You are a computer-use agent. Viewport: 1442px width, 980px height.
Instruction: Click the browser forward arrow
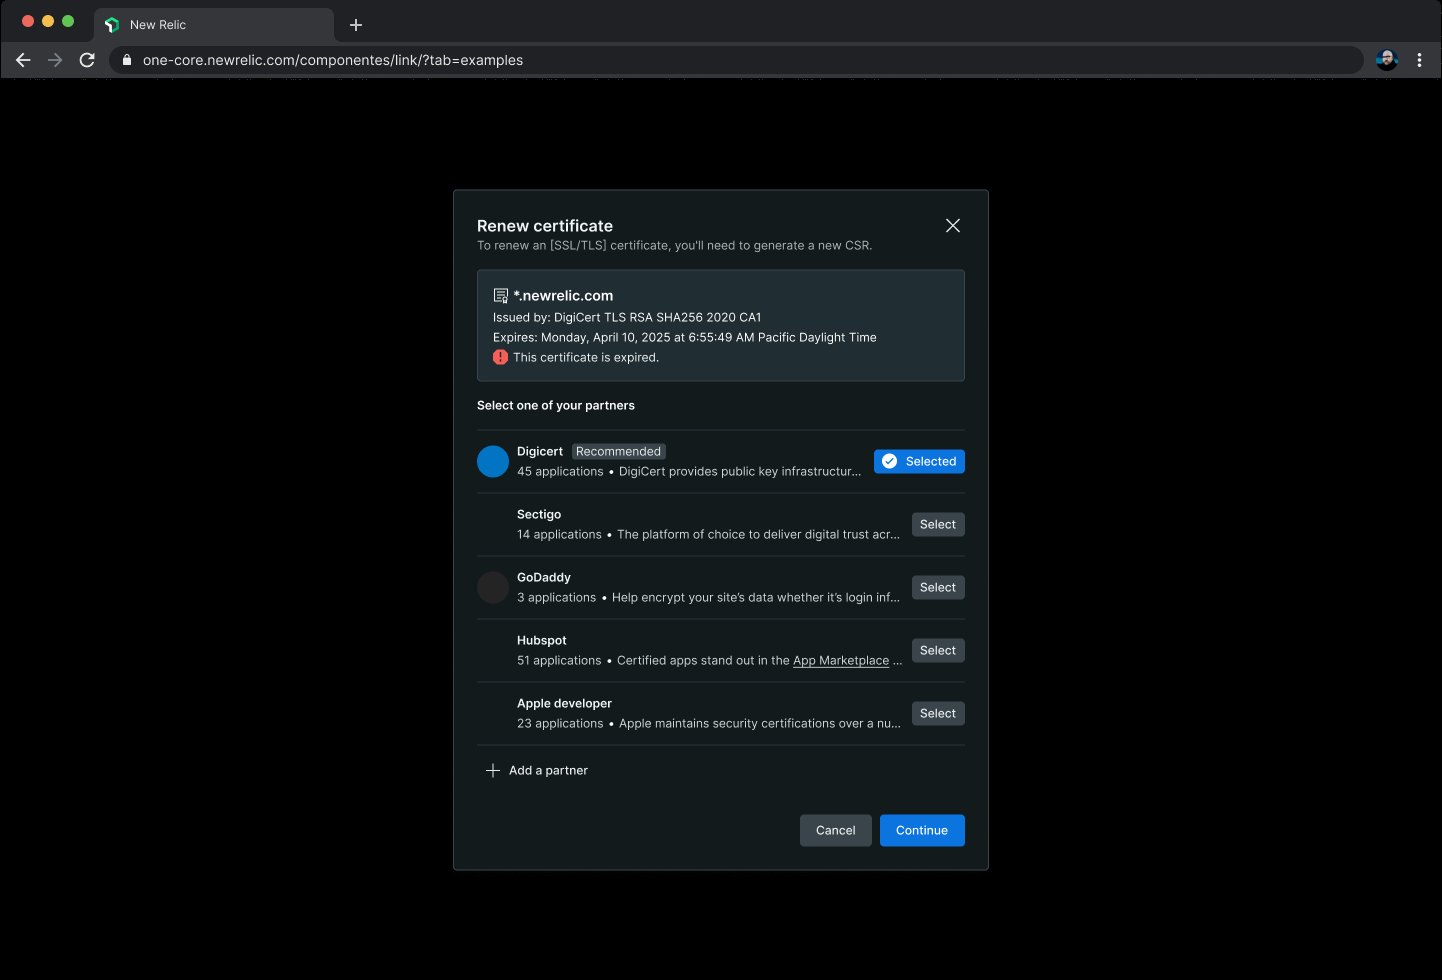pos(55,60)
